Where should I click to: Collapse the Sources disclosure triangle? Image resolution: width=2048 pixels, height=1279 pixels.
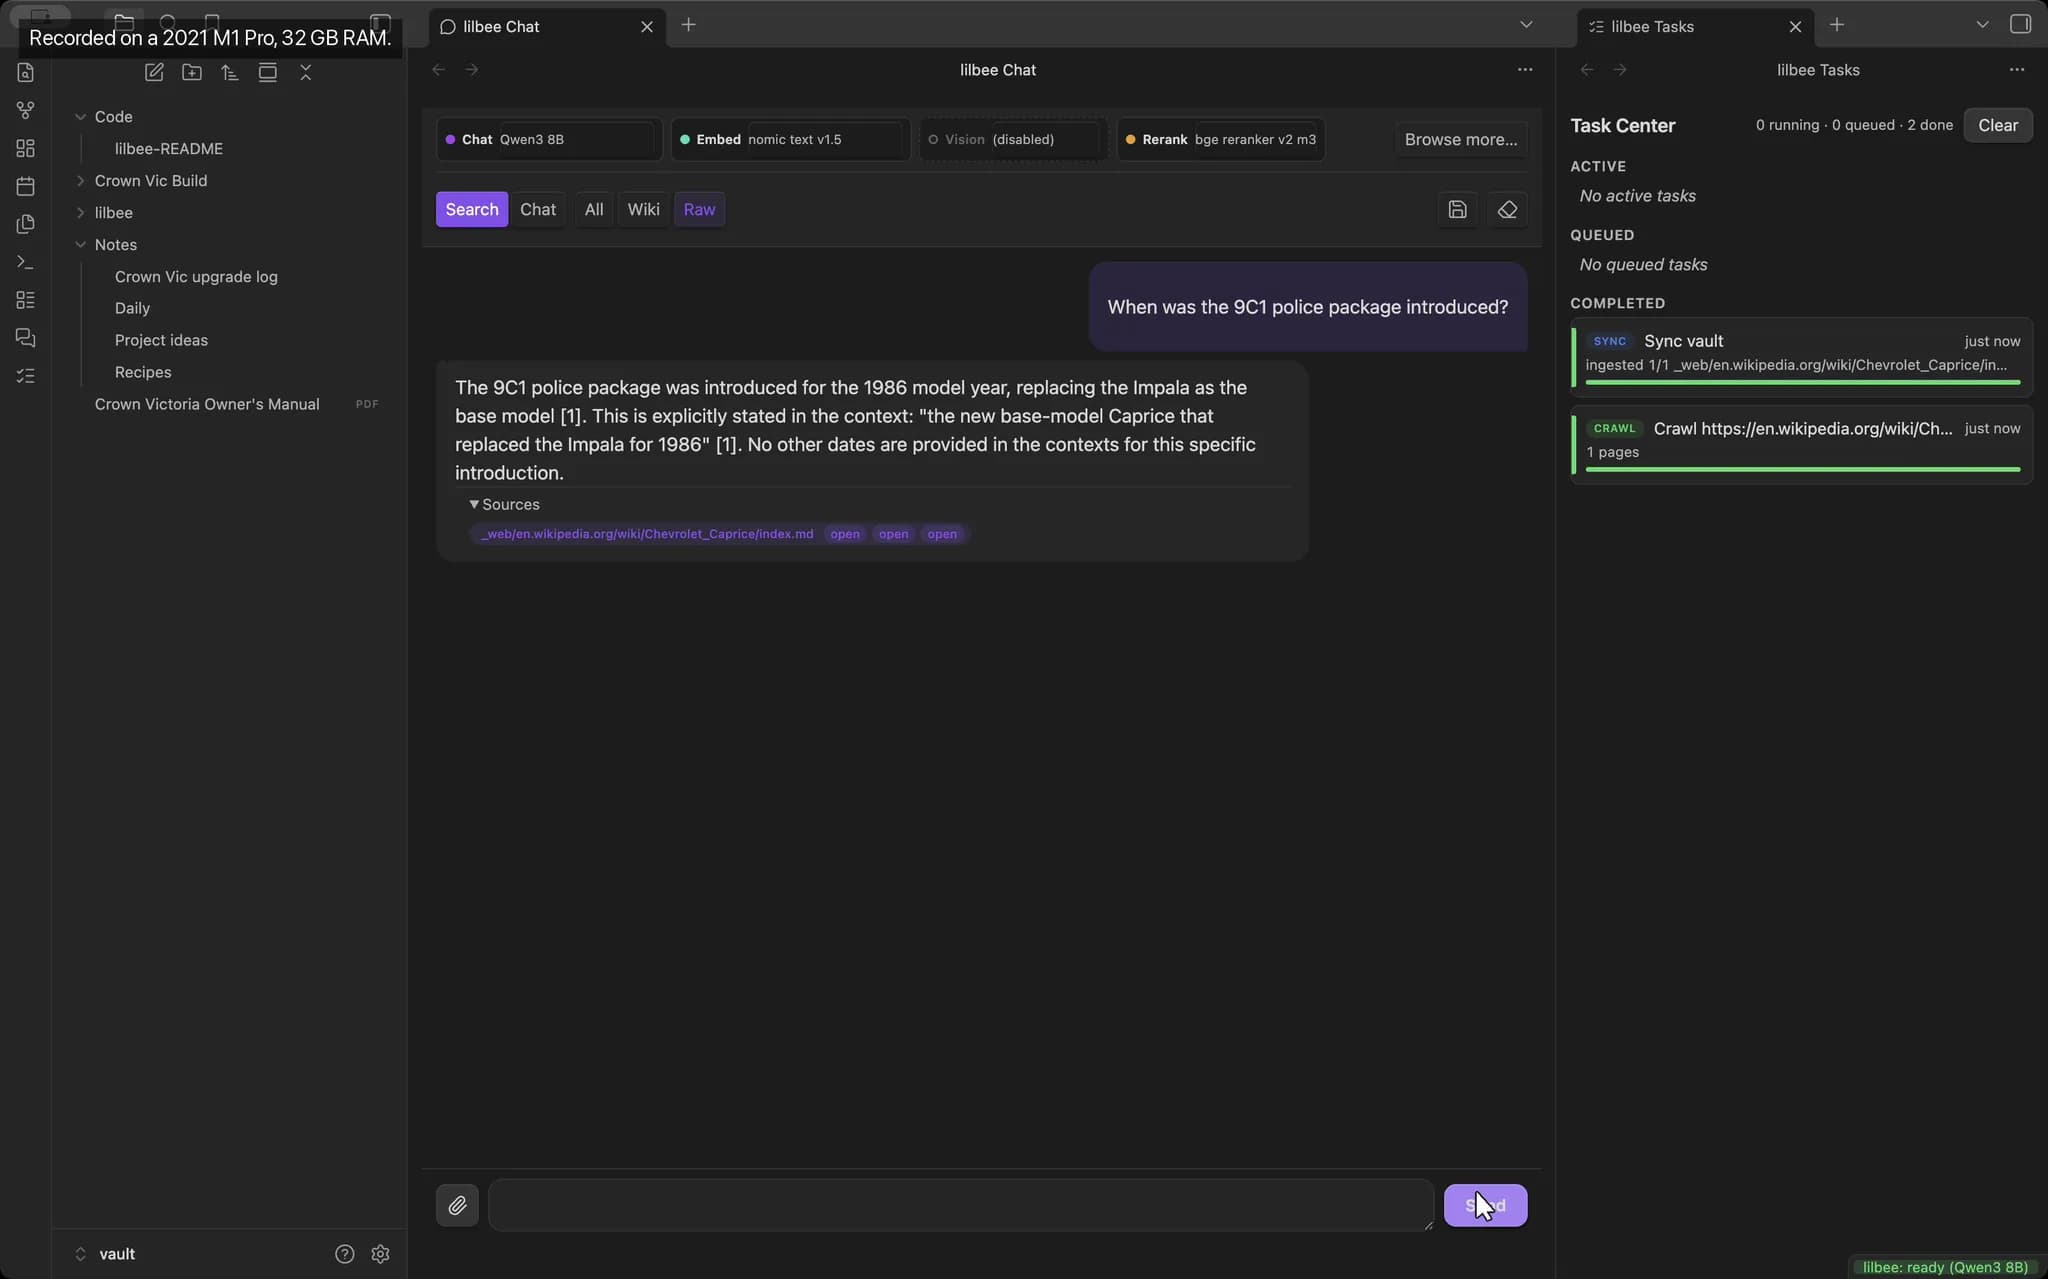474,505
